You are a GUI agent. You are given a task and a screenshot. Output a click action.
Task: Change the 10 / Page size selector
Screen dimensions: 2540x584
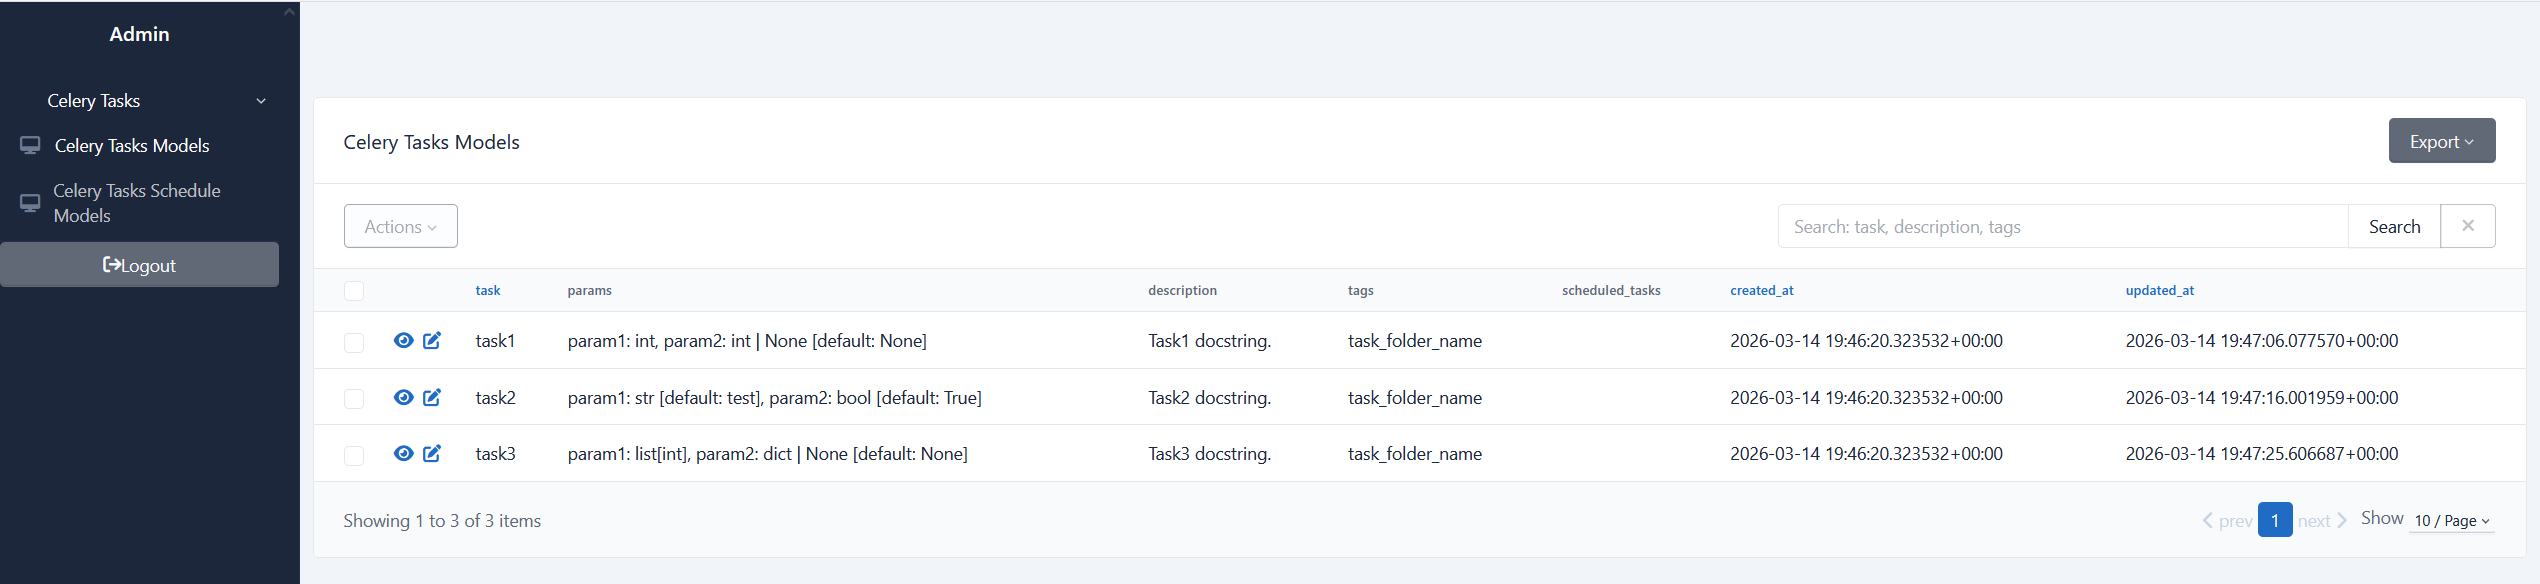click(x=2451, y=520)
